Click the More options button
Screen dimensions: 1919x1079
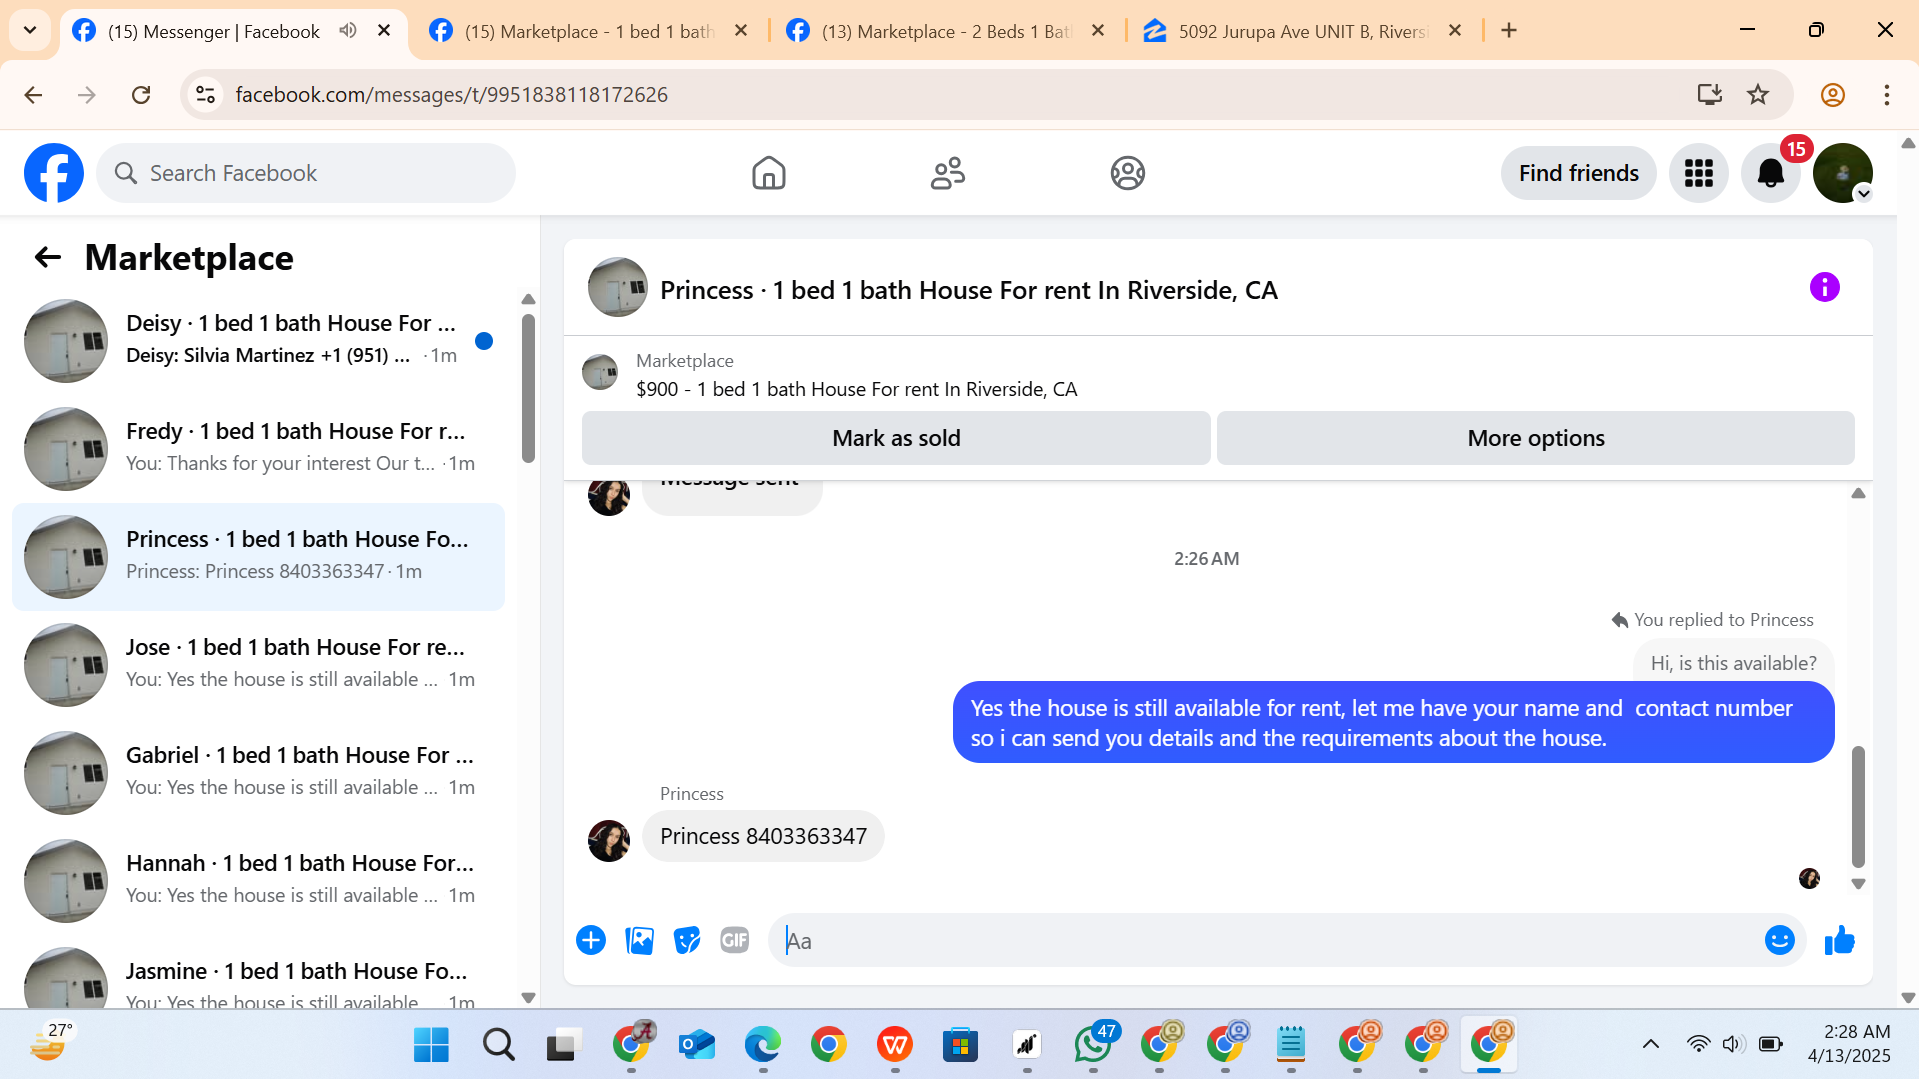(x=1536, y=438)
